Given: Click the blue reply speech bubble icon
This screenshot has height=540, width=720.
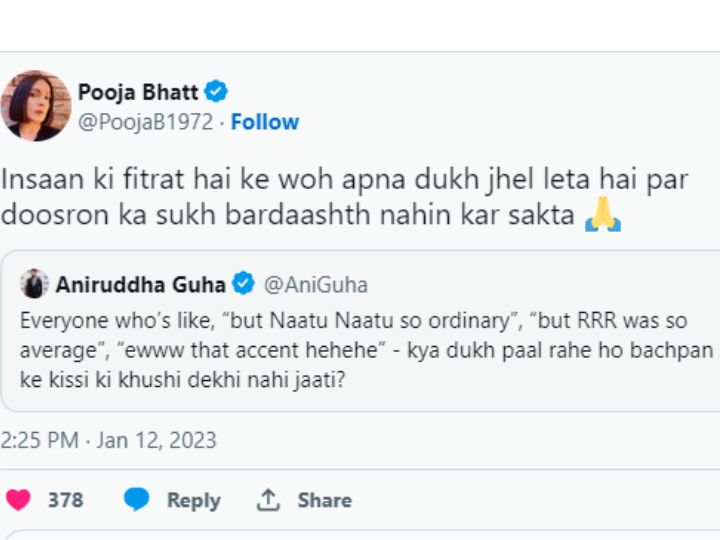Looking at the screenshot, I should click(x=136, y=499).
